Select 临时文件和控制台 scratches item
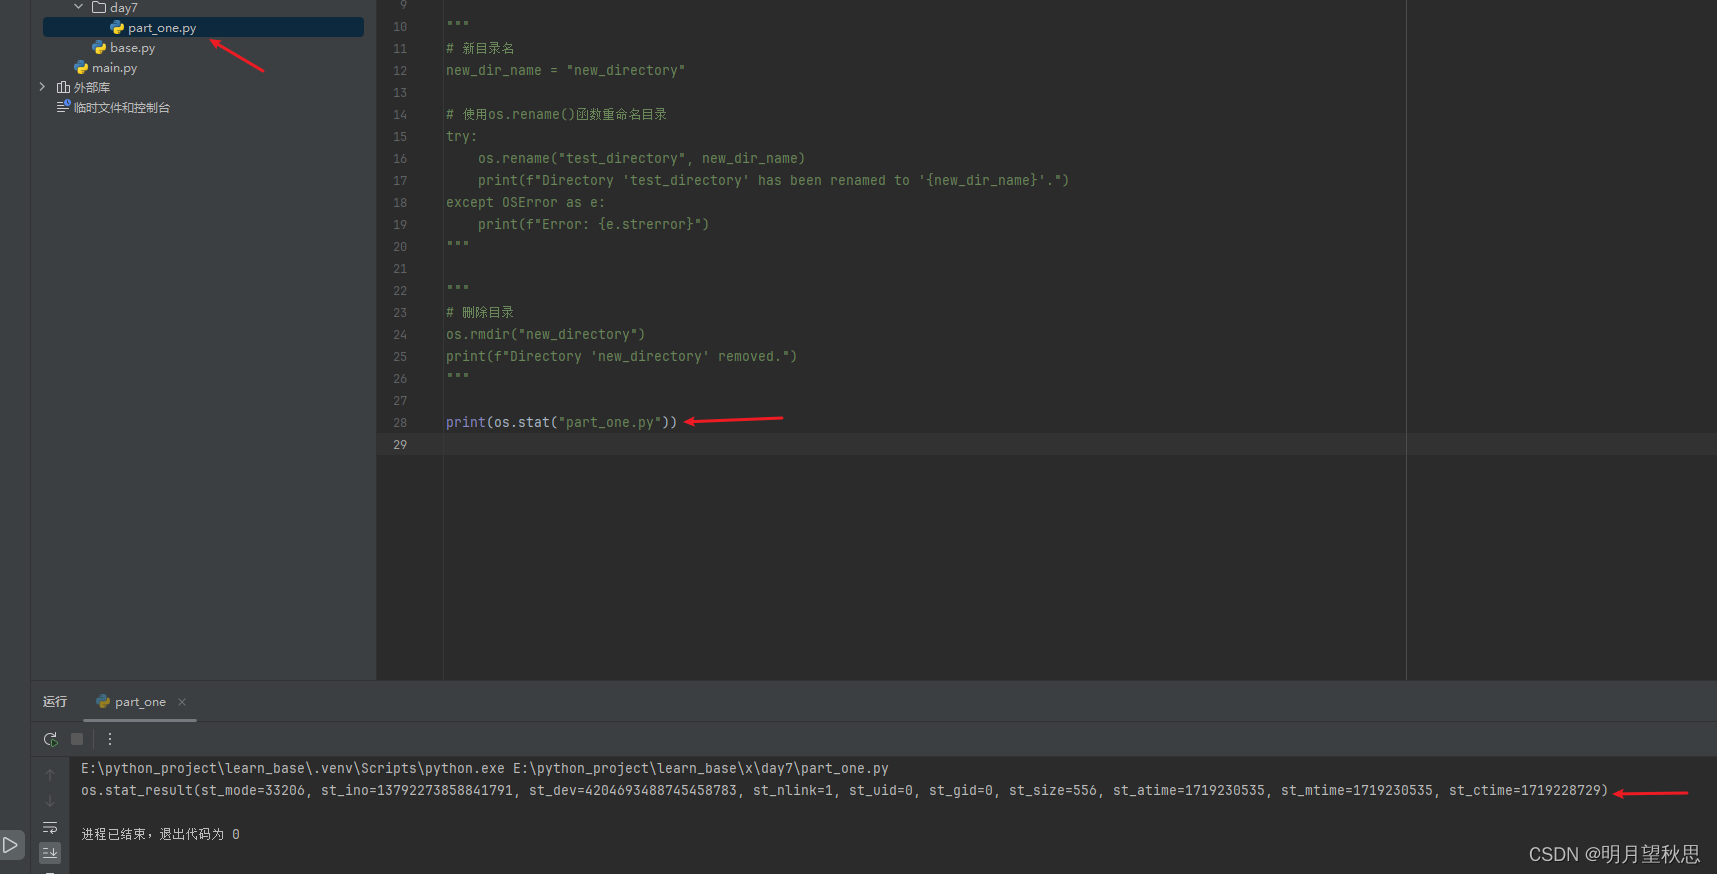 pyautogui.click(x=122, y=108)
